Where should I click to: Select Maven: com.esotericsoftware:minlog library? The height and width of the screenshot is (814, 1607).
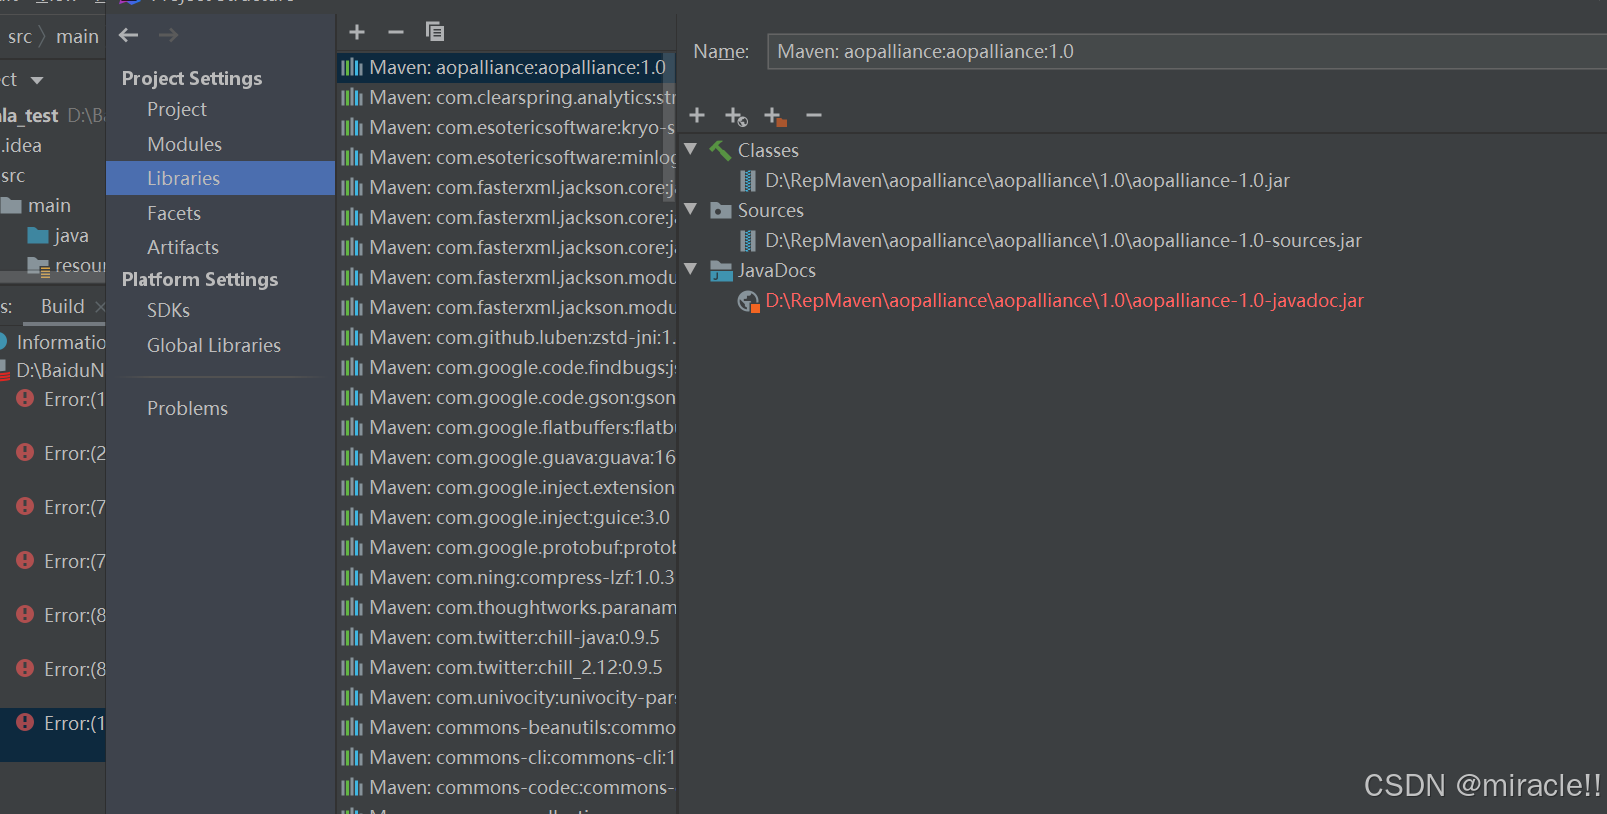point(507,157)
